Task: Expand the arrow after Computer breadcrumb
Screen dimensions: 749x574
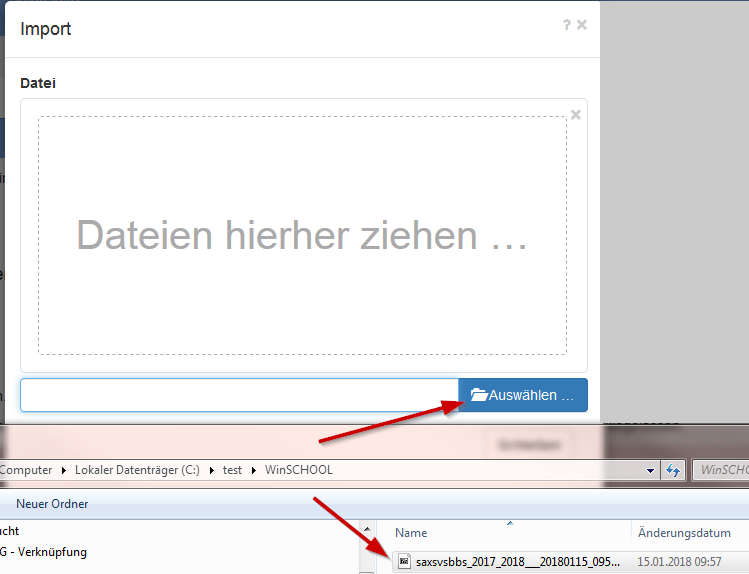Action: point(64,470)
